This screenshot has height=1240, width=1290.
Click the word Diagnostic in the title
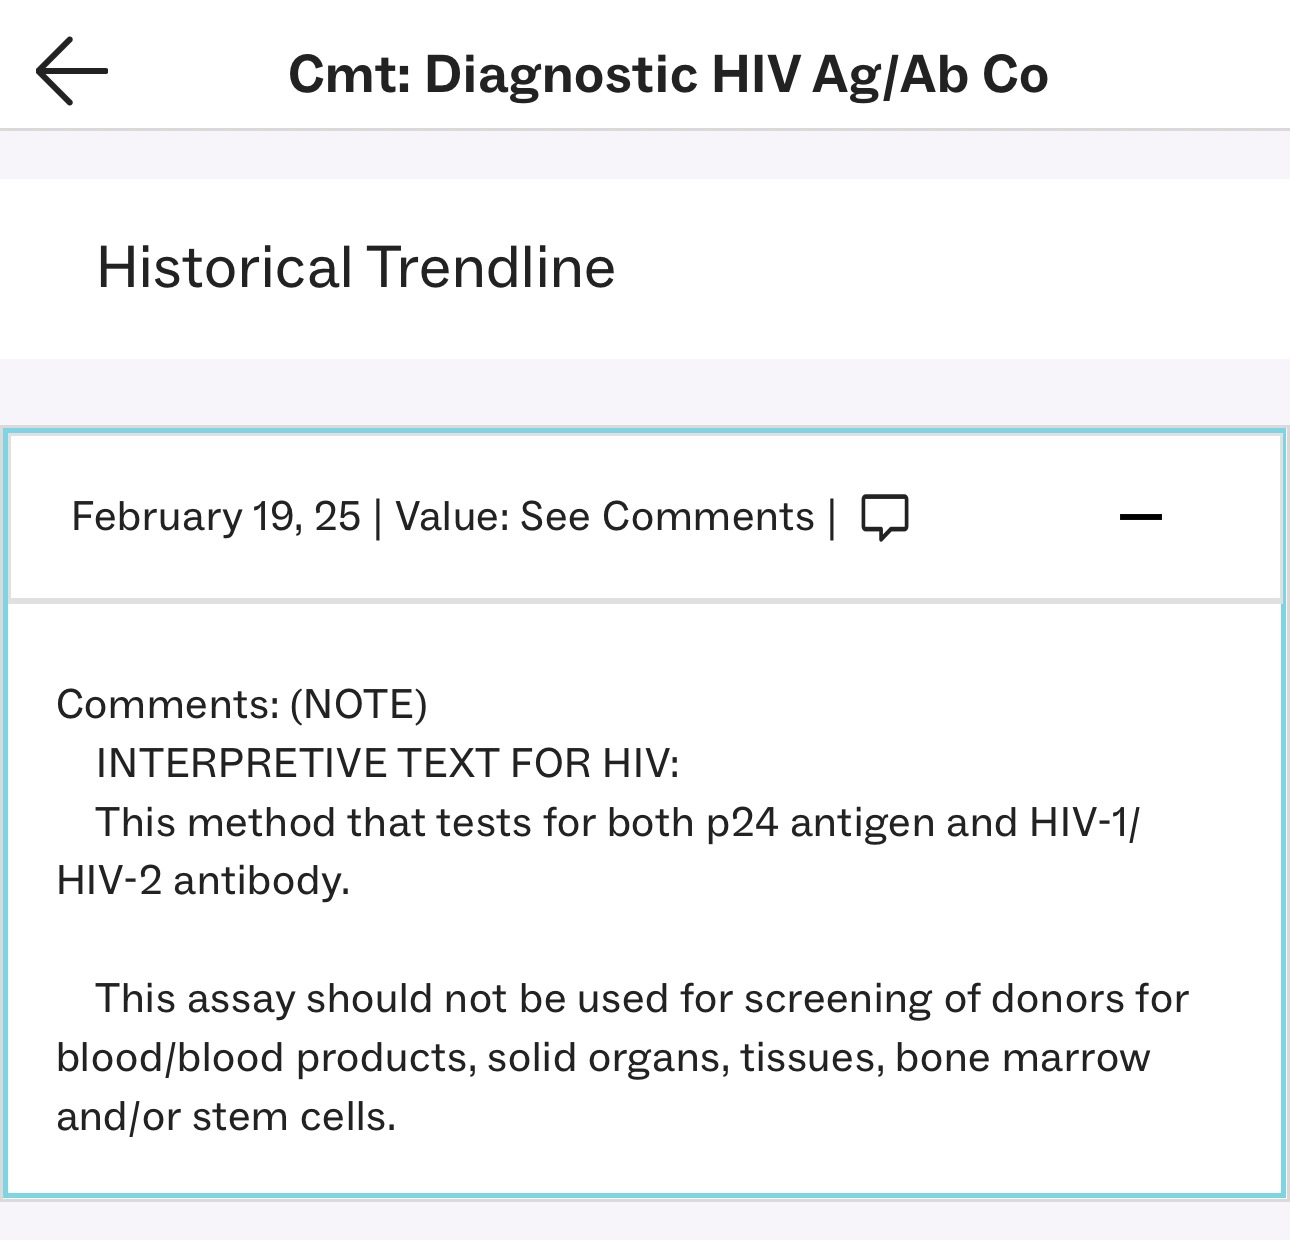[561, 75]
